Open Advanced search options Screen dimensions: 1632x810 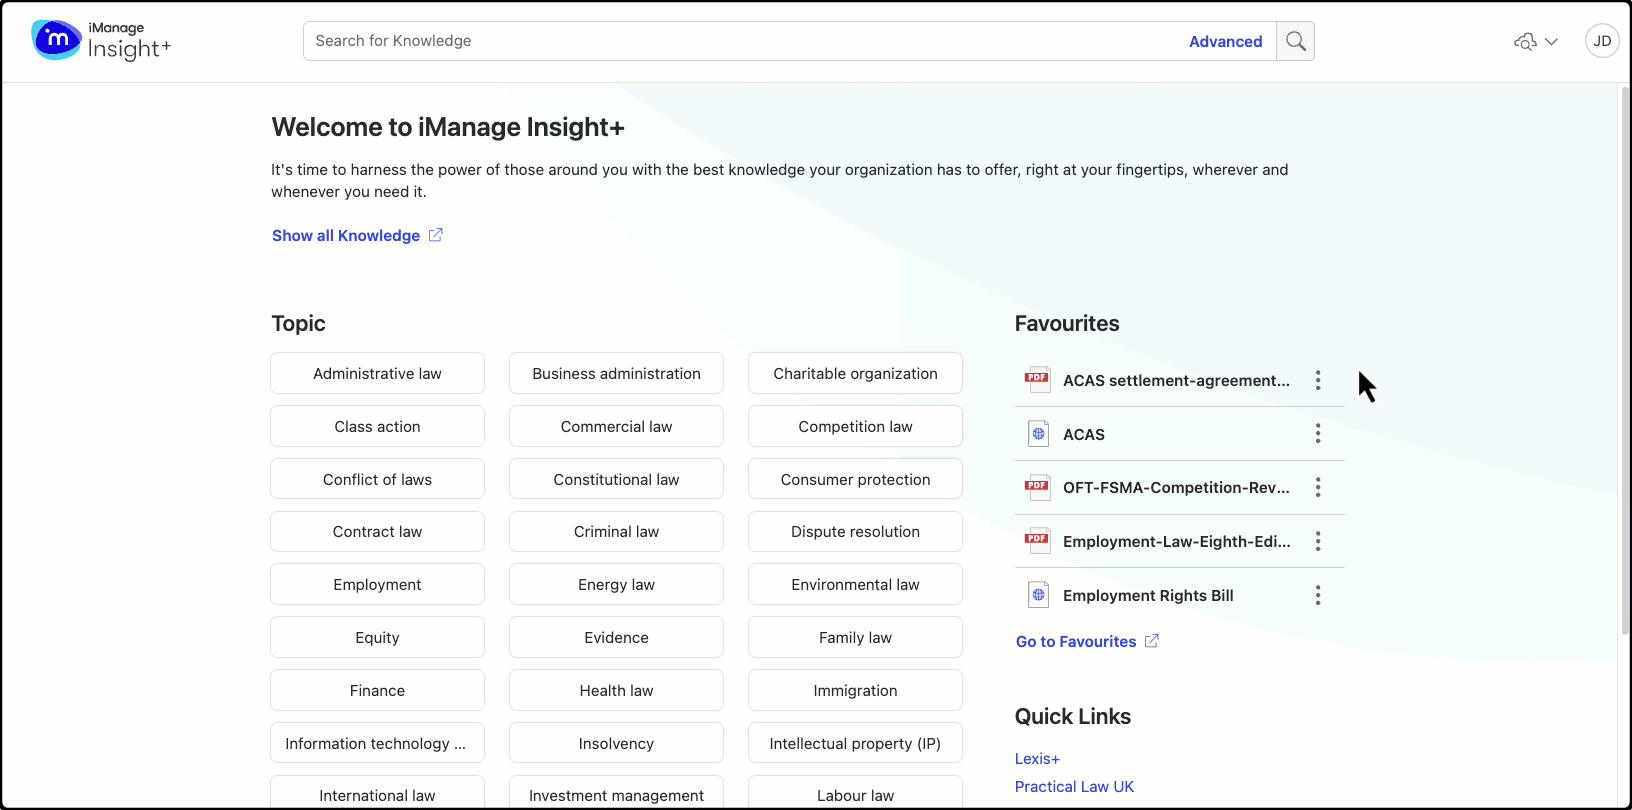coord(1225,41)
